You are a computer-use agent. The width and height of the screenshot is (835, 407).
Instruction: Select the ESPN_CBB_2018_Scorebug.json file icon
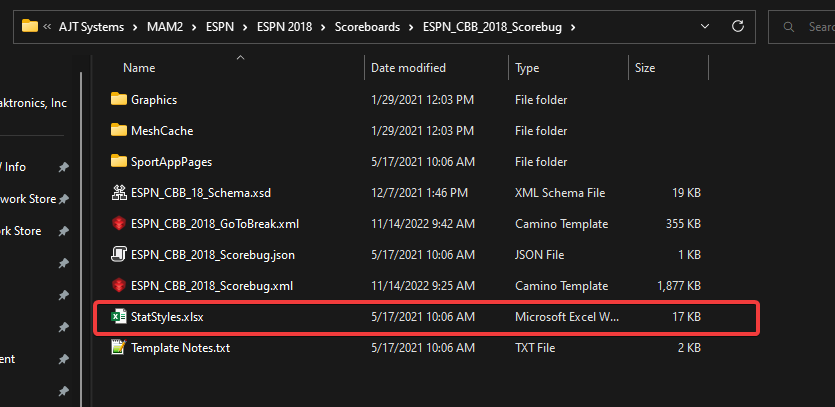point(119,255)
